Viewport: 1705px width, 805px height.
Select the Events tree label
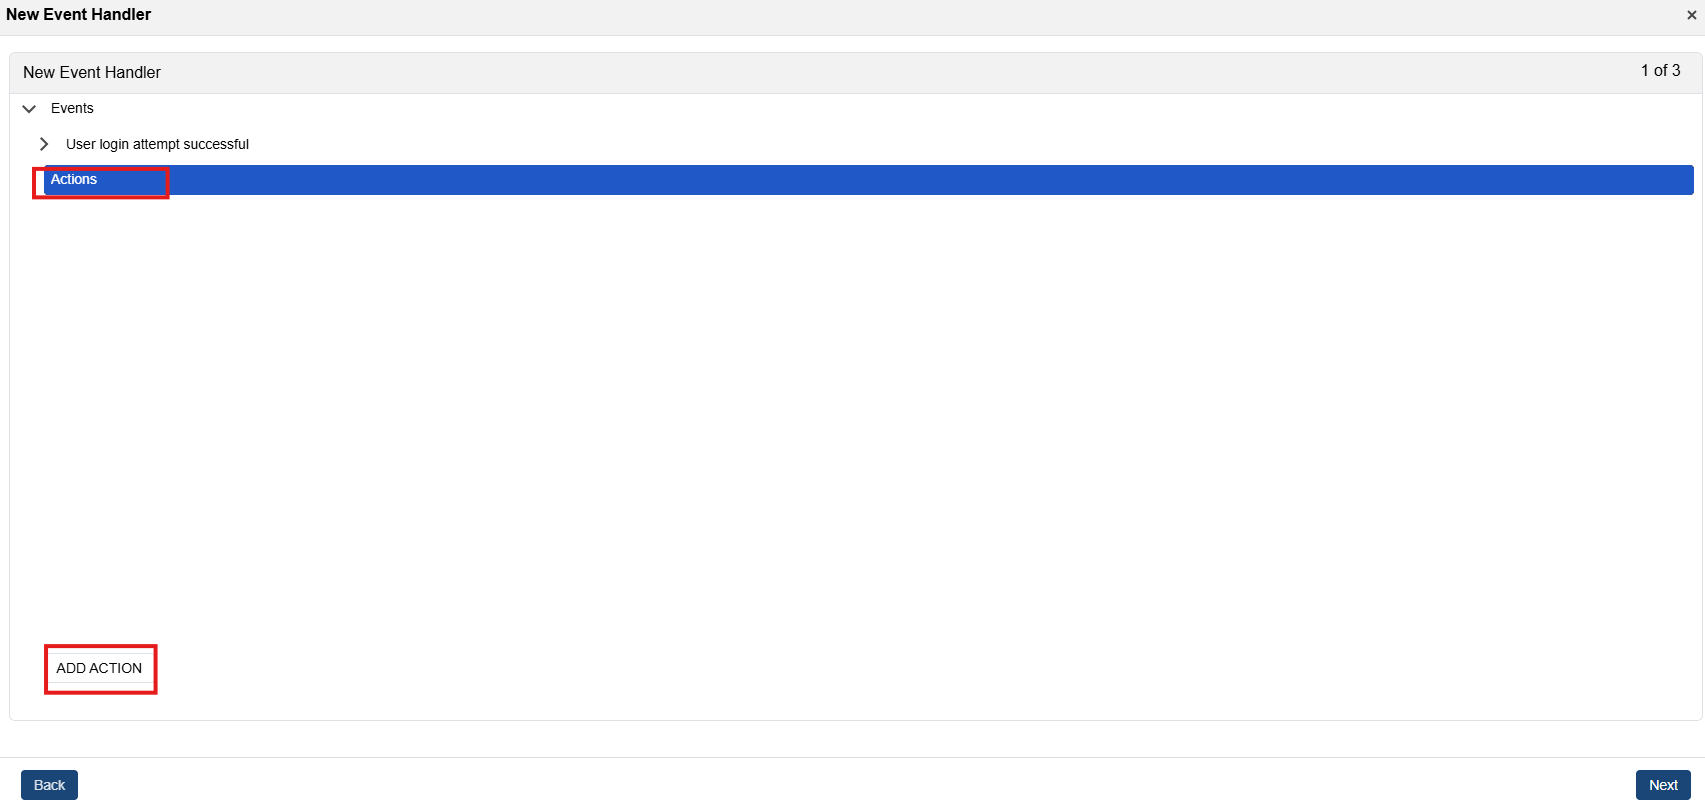click(72, 108)
